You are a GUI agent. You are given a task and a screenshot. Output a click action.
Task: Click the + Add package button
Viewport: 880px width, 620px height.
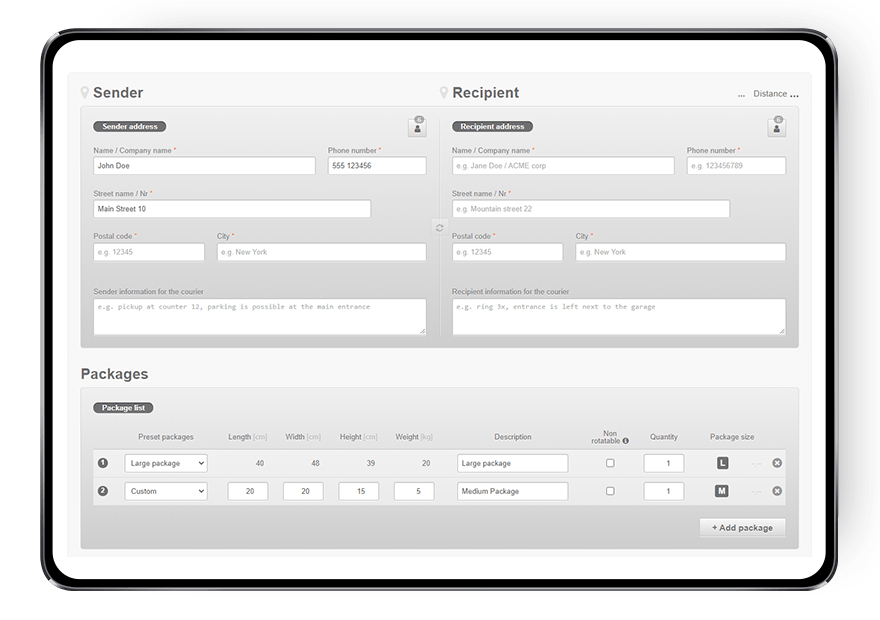pyautogui.click(x=742, y=527)
